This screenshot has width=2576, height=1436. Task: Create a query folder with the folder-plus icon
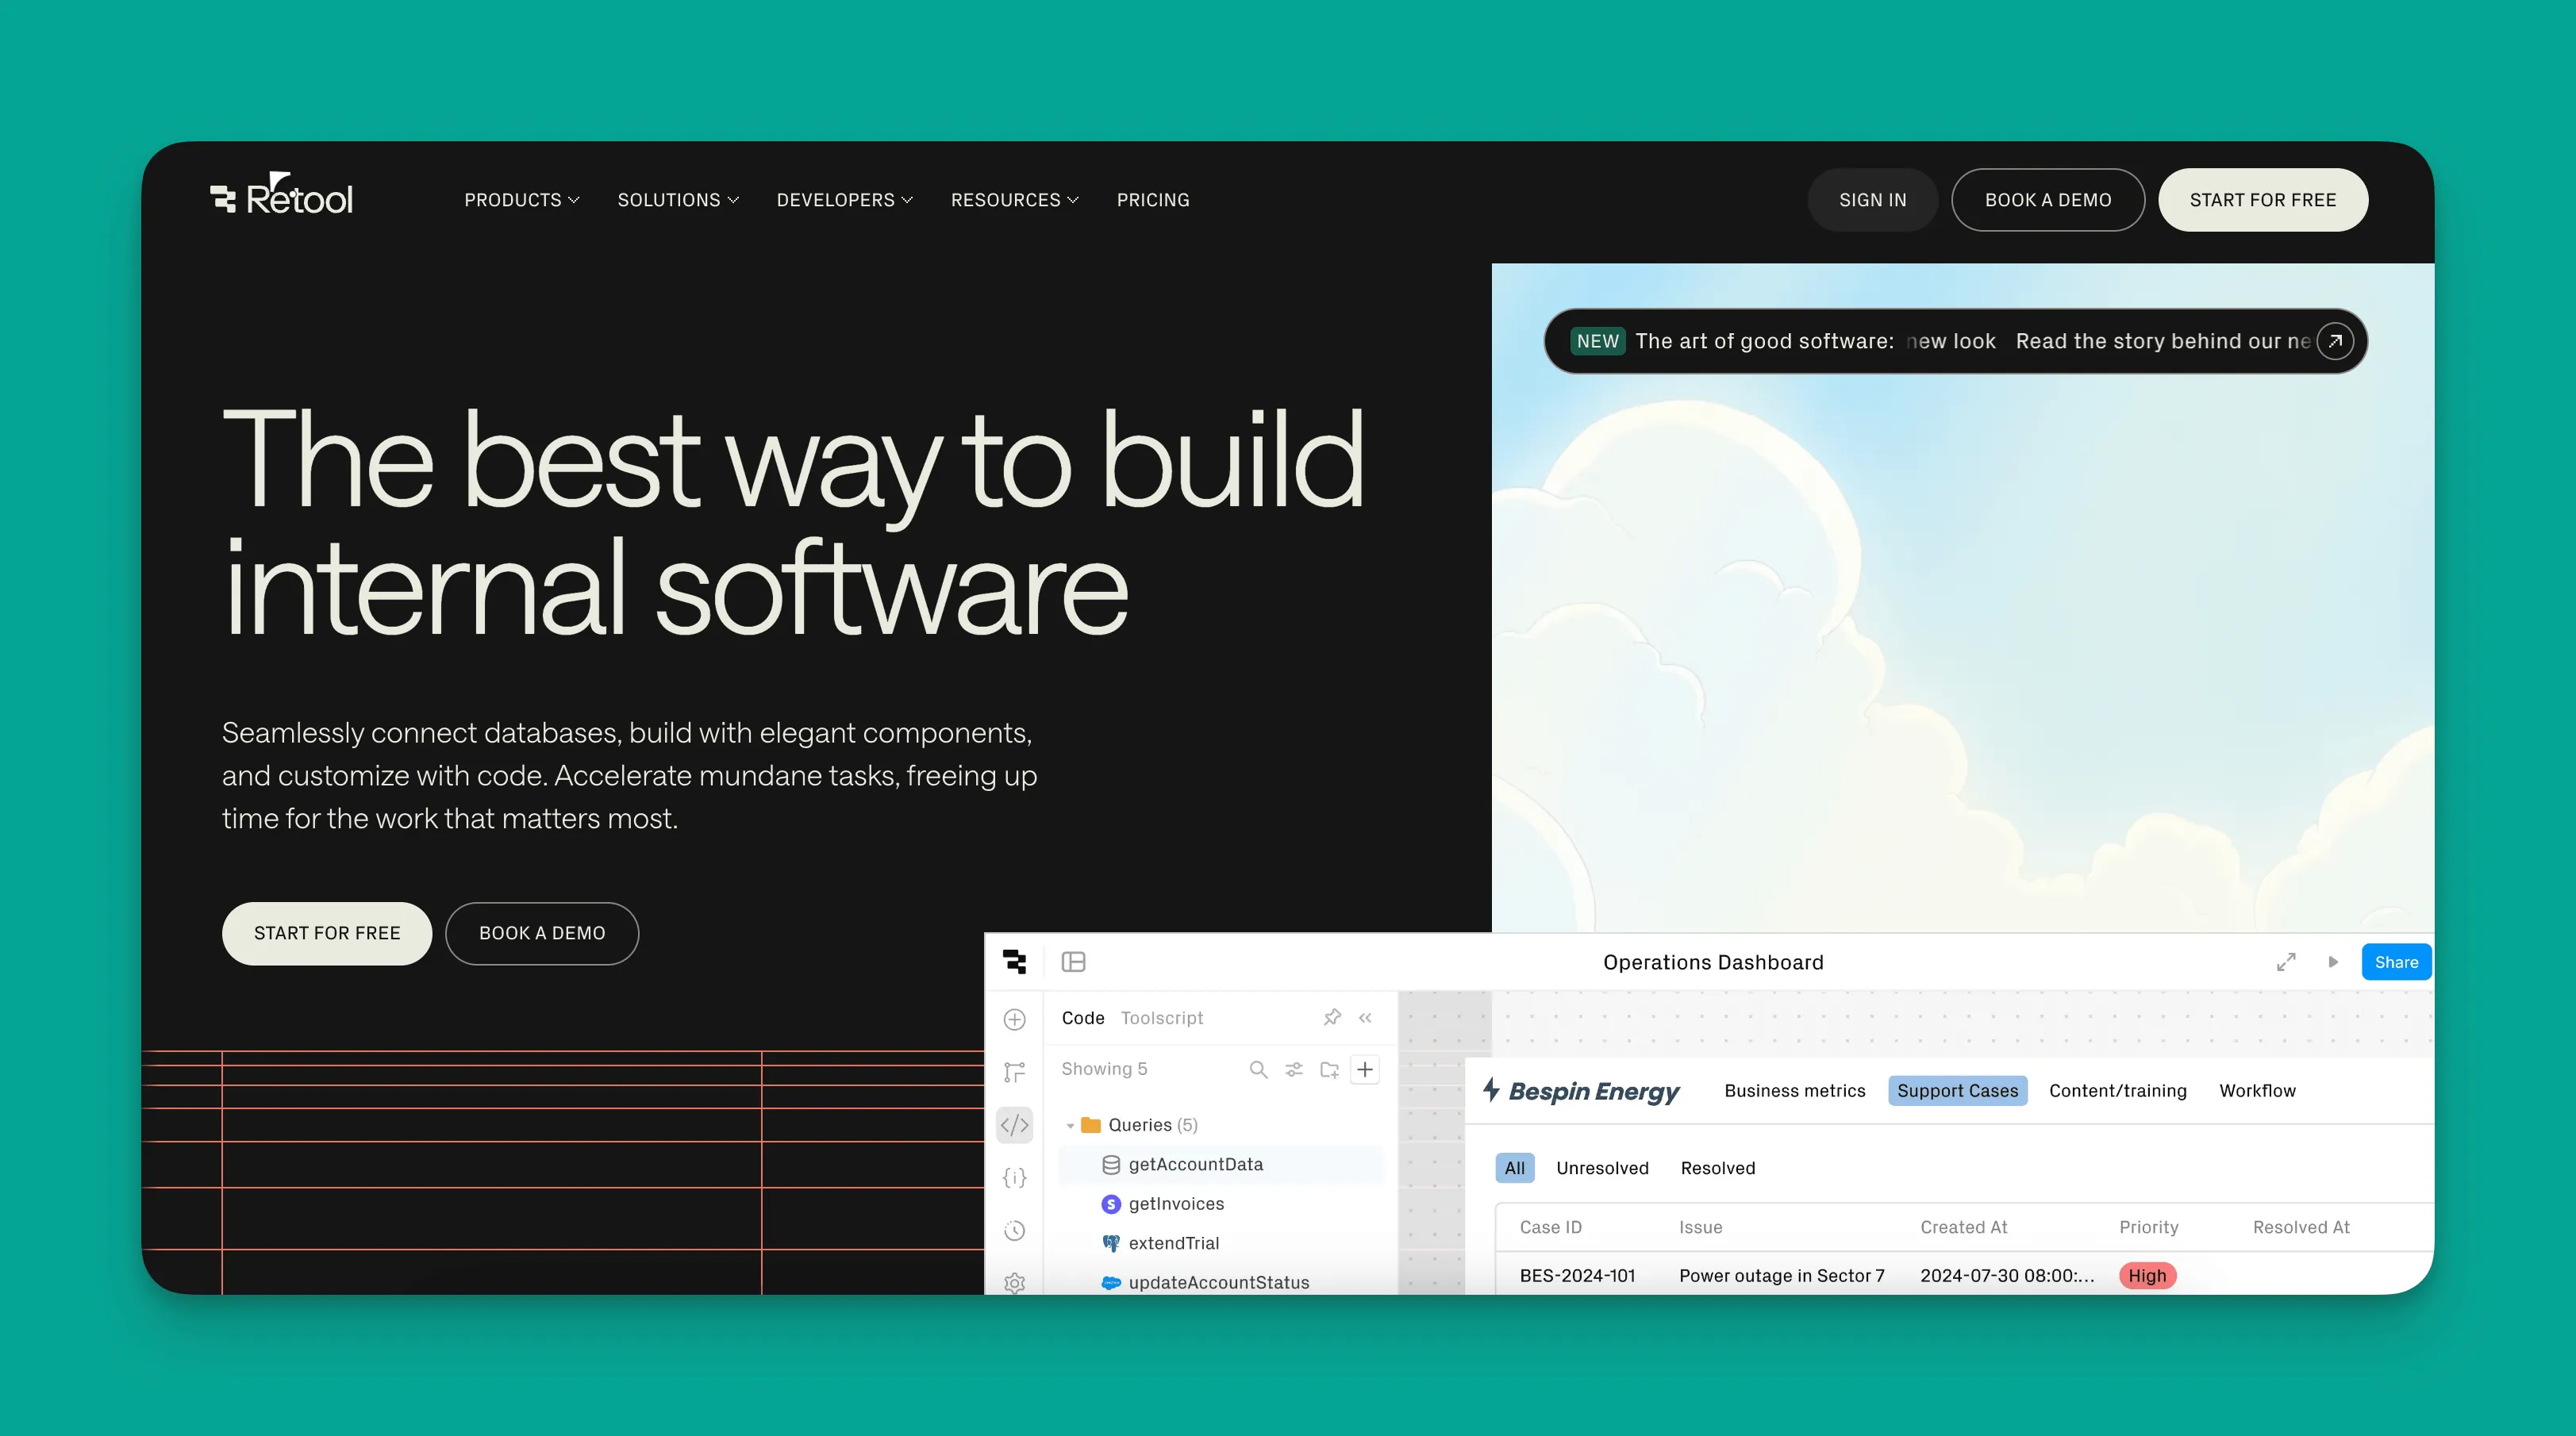[x=1329, y=1069]
